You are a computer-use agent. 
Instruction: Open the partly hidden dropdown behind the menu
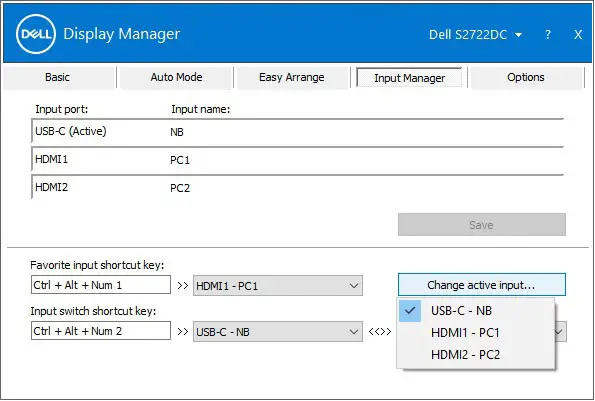(560, 332)
